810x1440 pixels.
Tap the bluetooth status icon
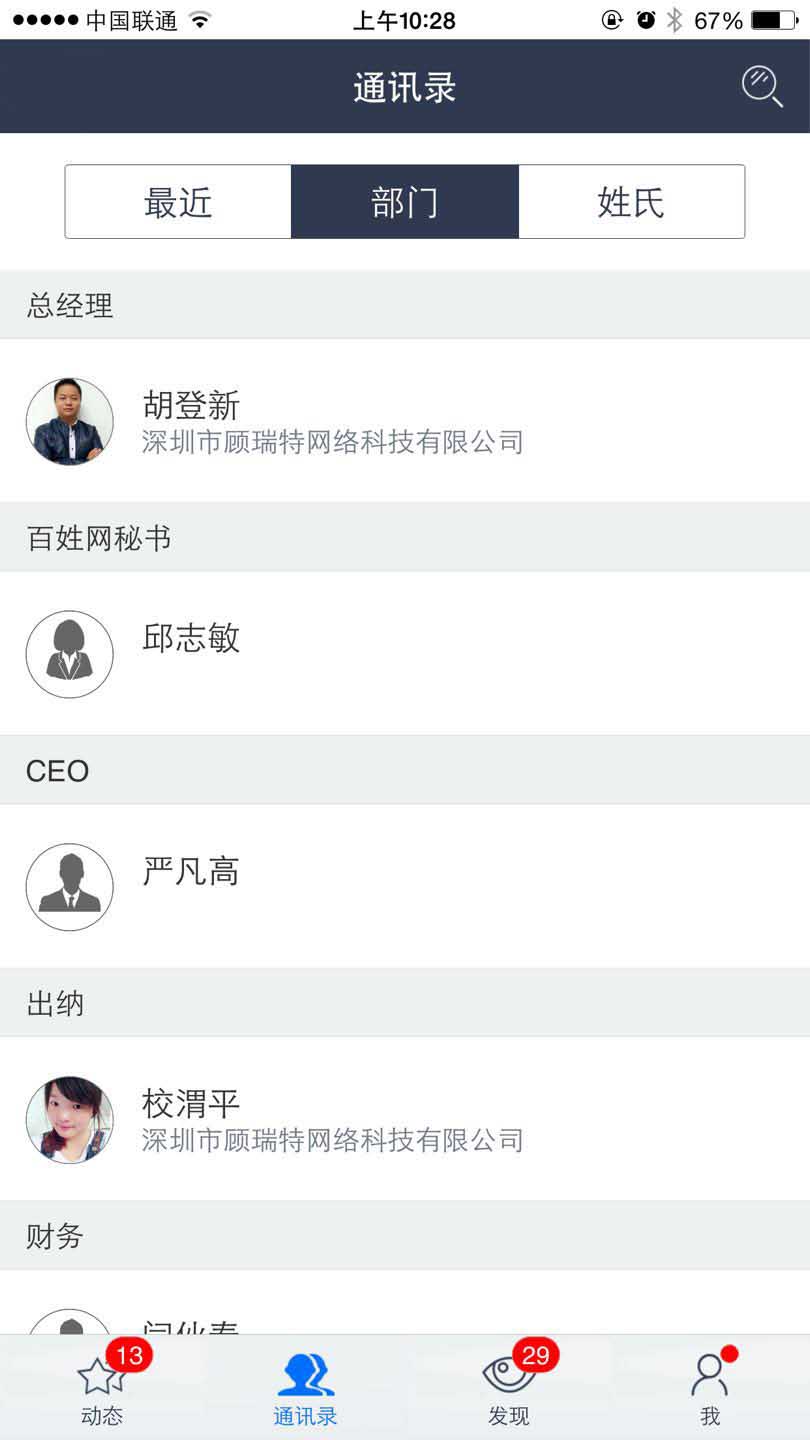(675, 20)
